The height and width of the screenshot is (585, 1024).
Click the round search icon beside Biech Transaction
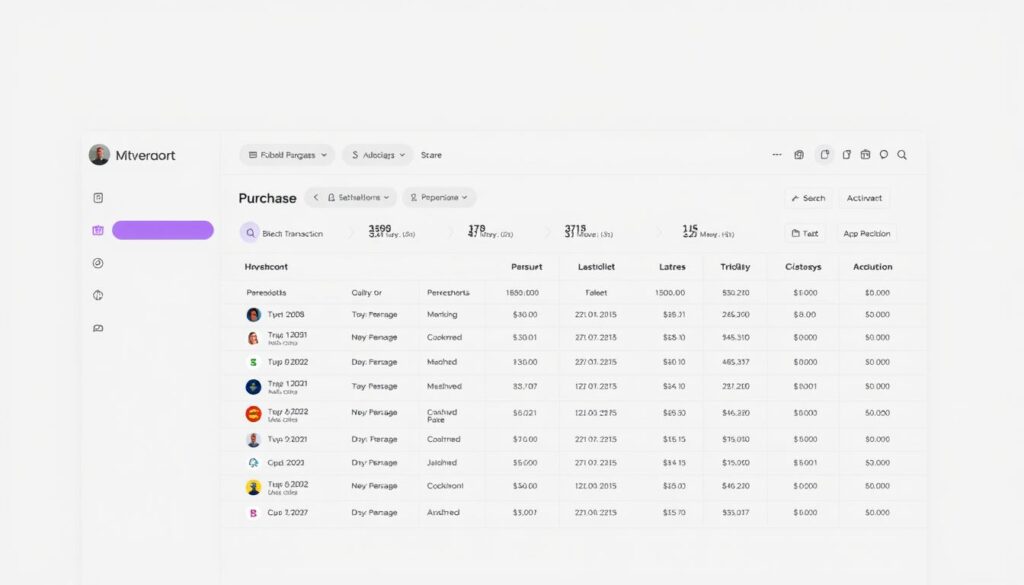point(249,233)
